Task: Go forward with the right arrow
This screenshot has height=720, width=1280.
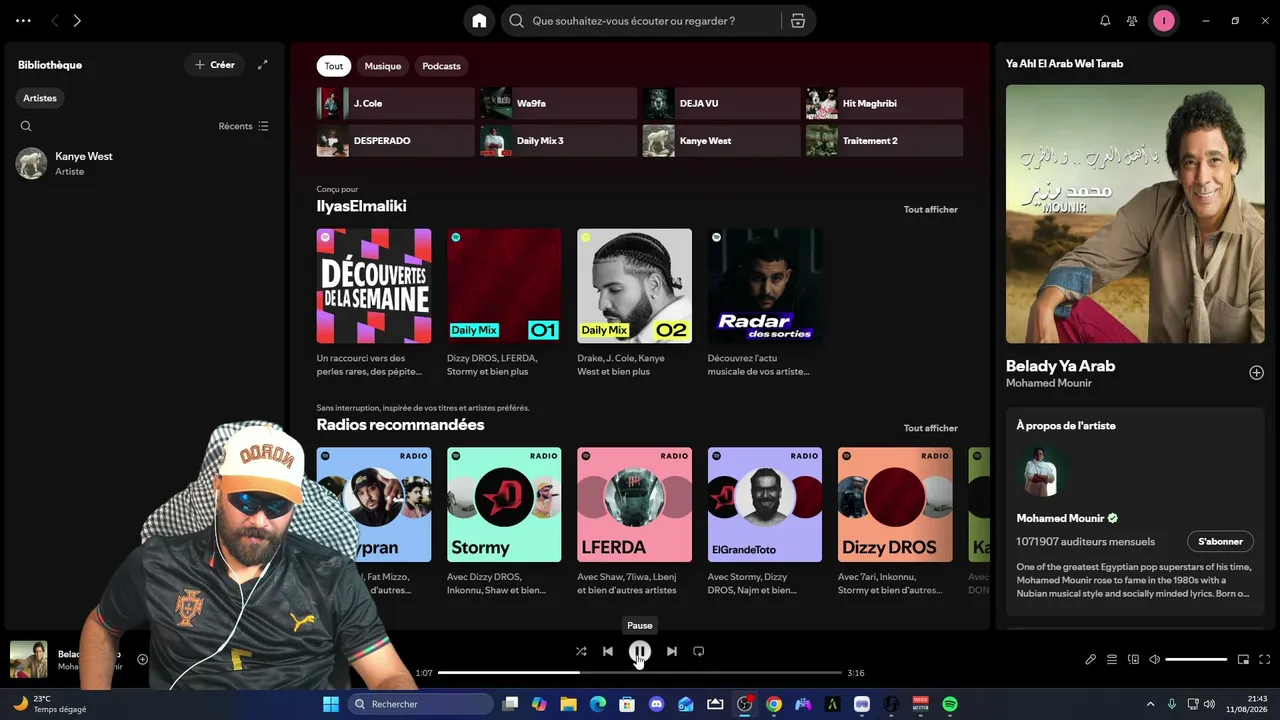Action: [77, 21]
